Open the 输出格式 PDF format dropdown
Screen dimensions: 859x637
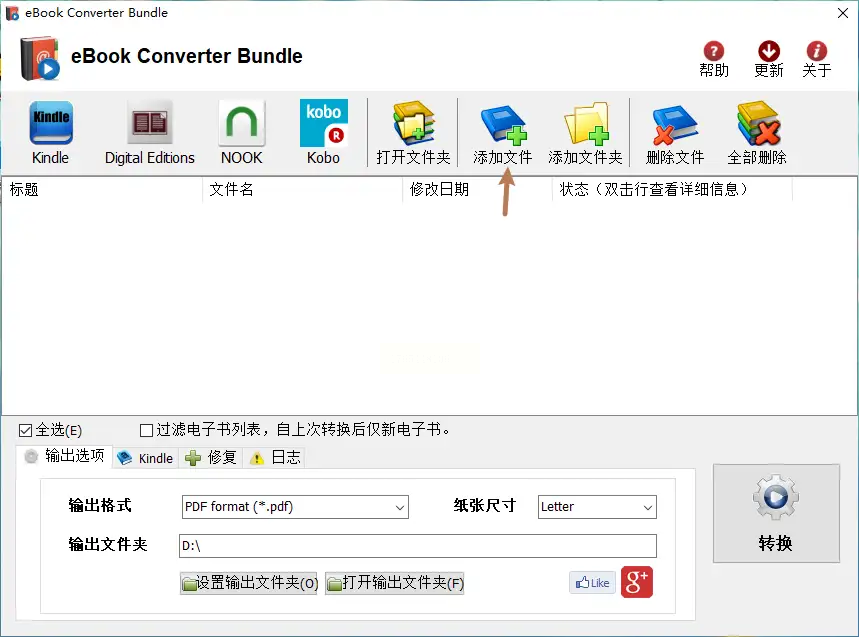coord(295,507)
